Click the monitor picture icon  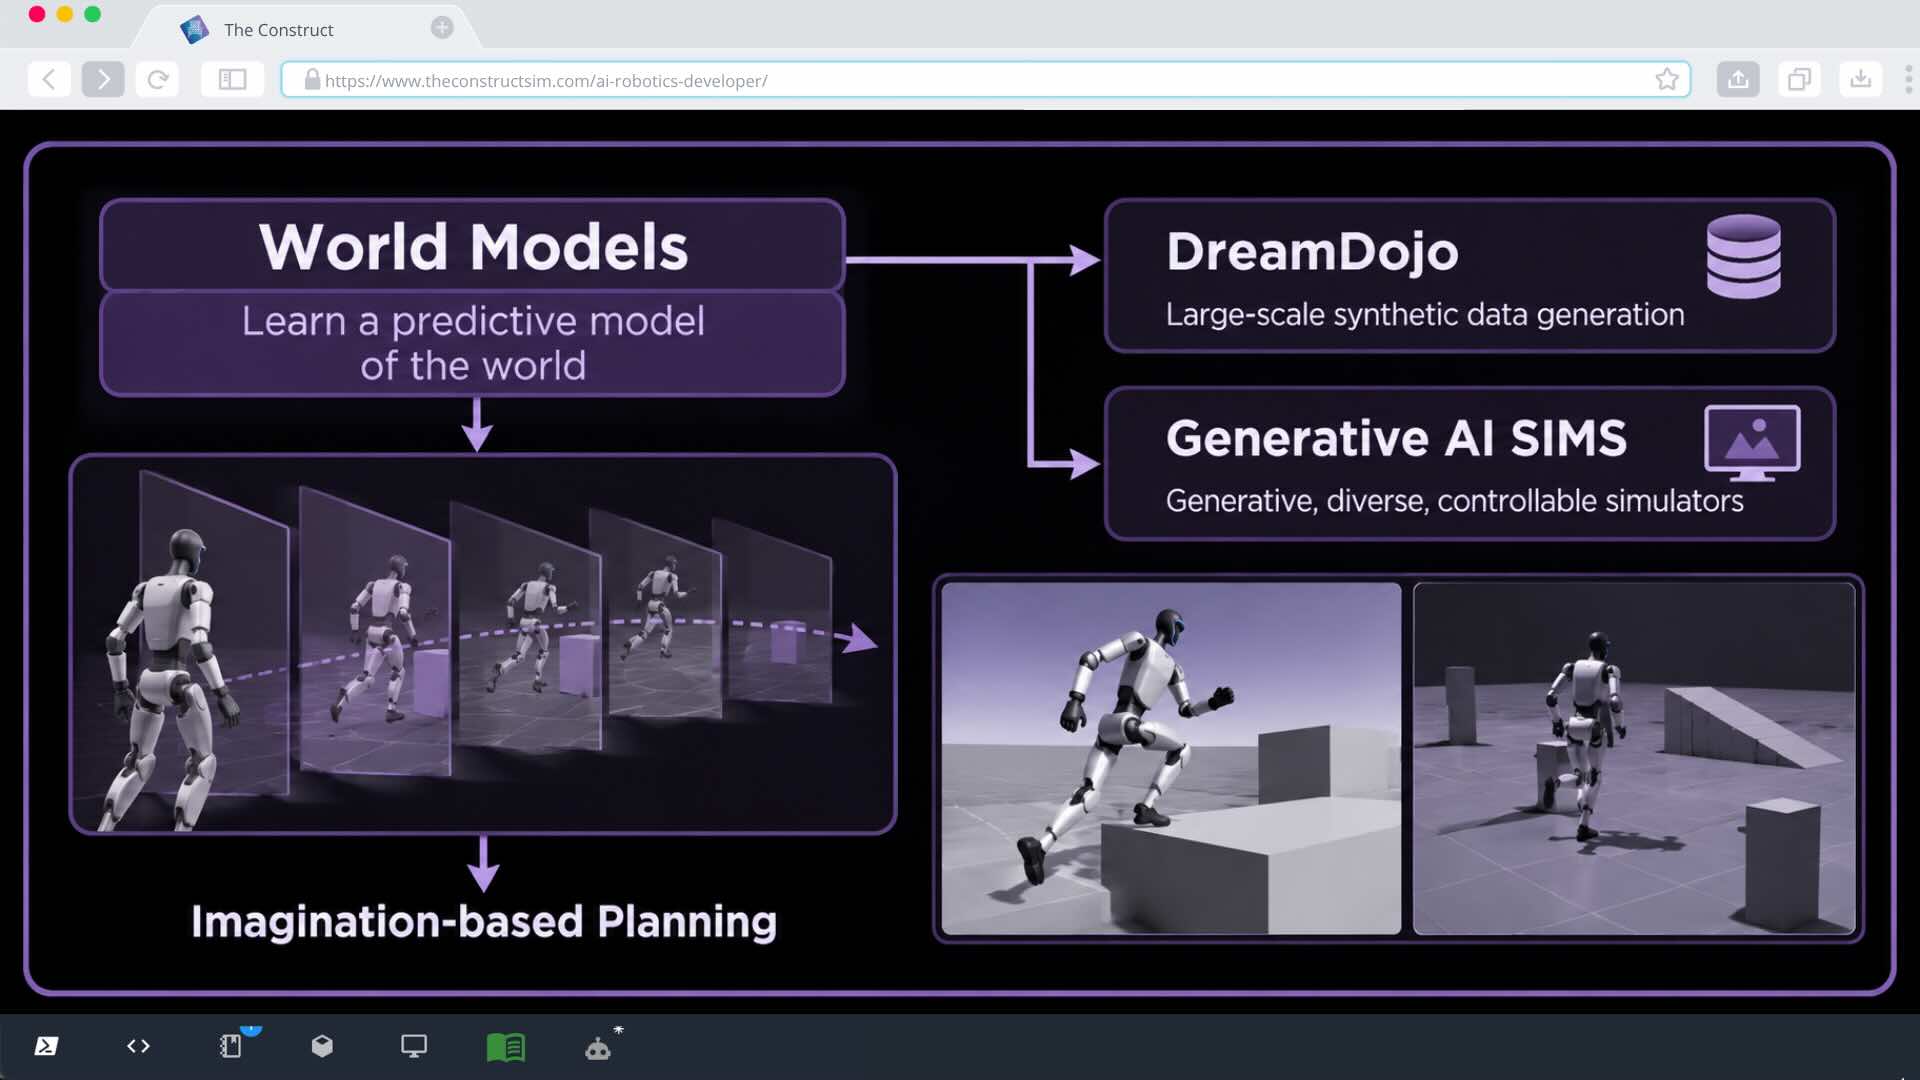click(1752, 443)
